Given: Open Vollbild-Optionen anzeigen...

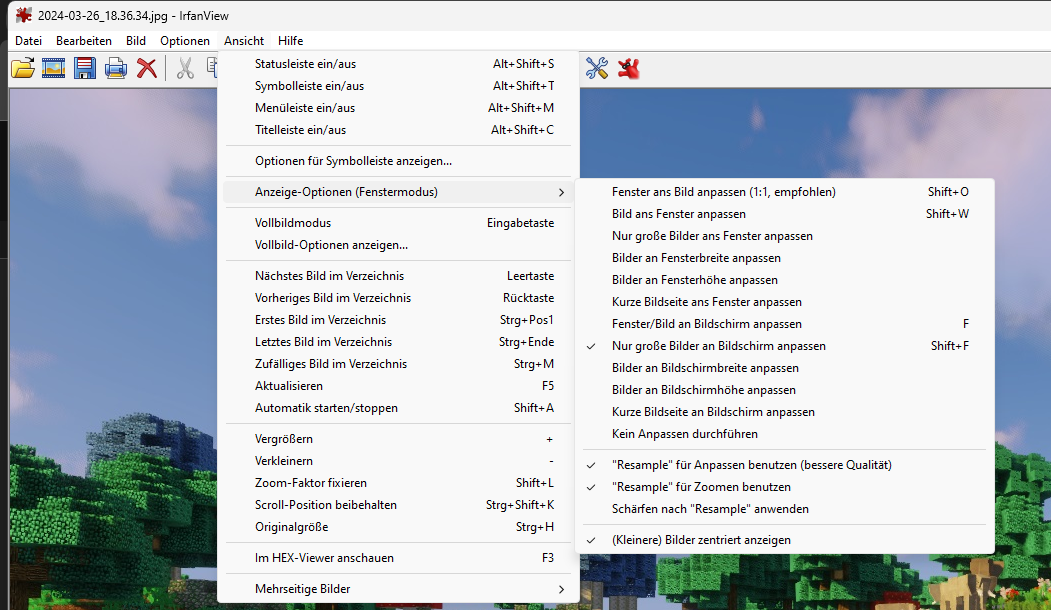Looking at the screenshot, I should (x=398, y=245).
